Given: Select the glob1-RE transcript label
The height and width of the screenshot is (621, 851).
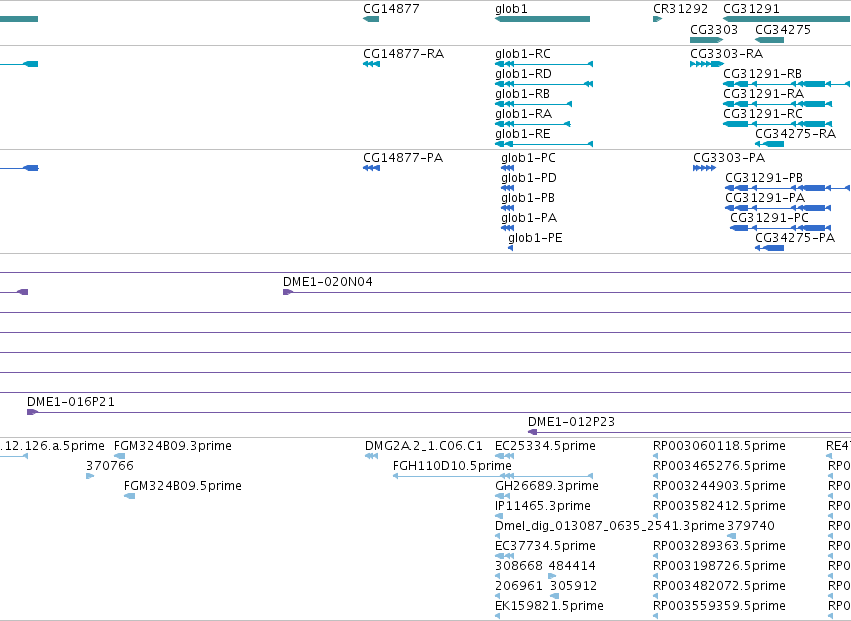Looking at the screenshot, I should click(x=522, y=134).
